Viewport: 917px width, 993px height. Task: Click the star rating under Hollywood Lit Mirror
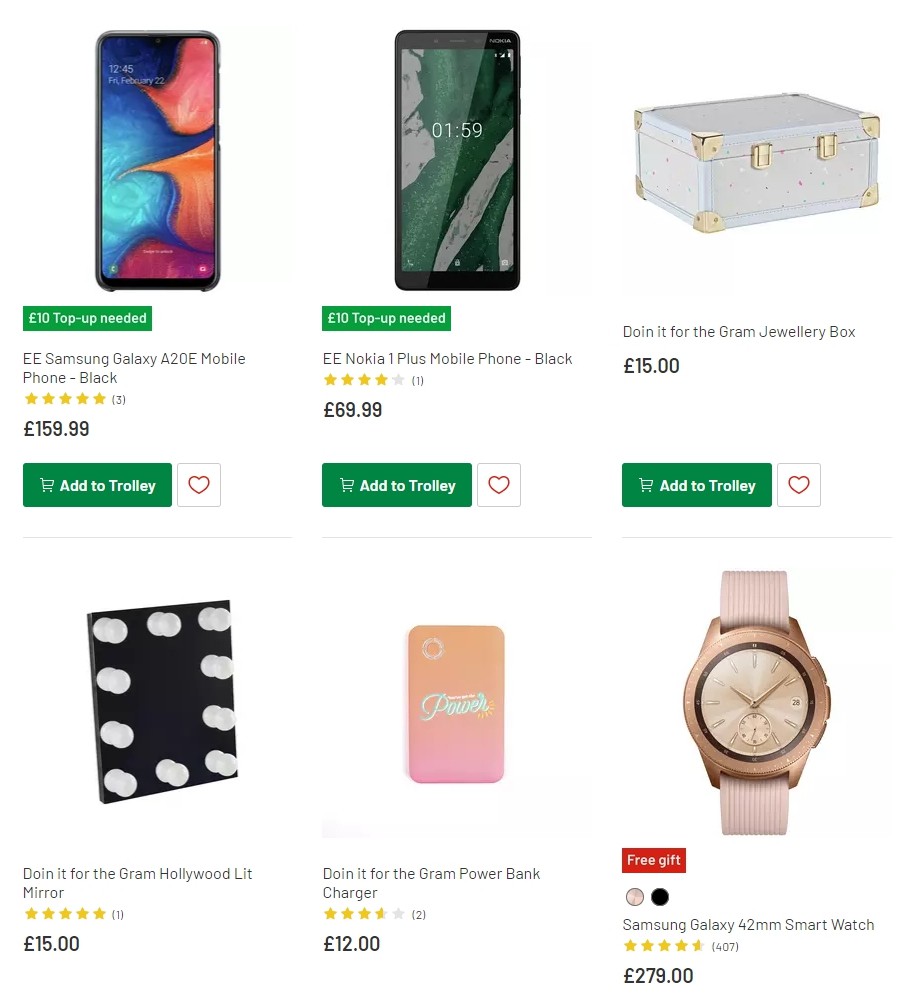click(64, 913)
